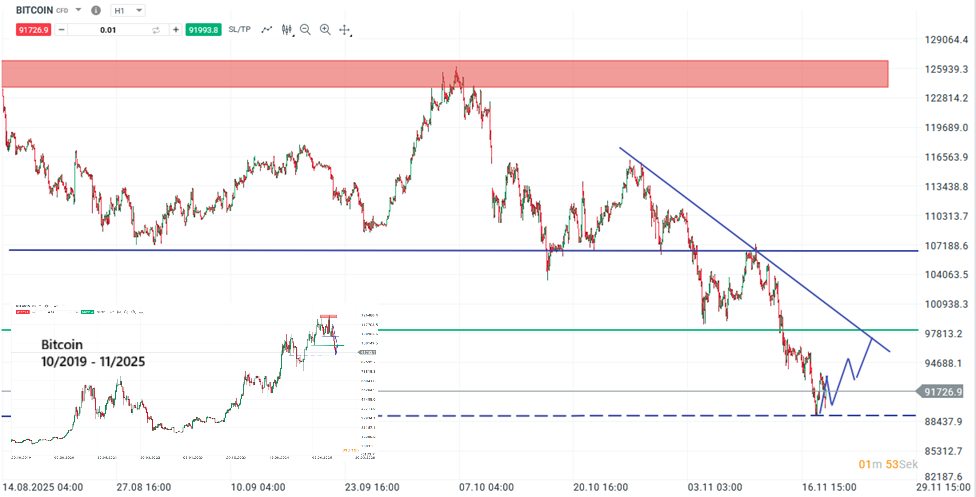Open the candlestick chart type menu
976x497 pixels.
click(x=287, y=29)
